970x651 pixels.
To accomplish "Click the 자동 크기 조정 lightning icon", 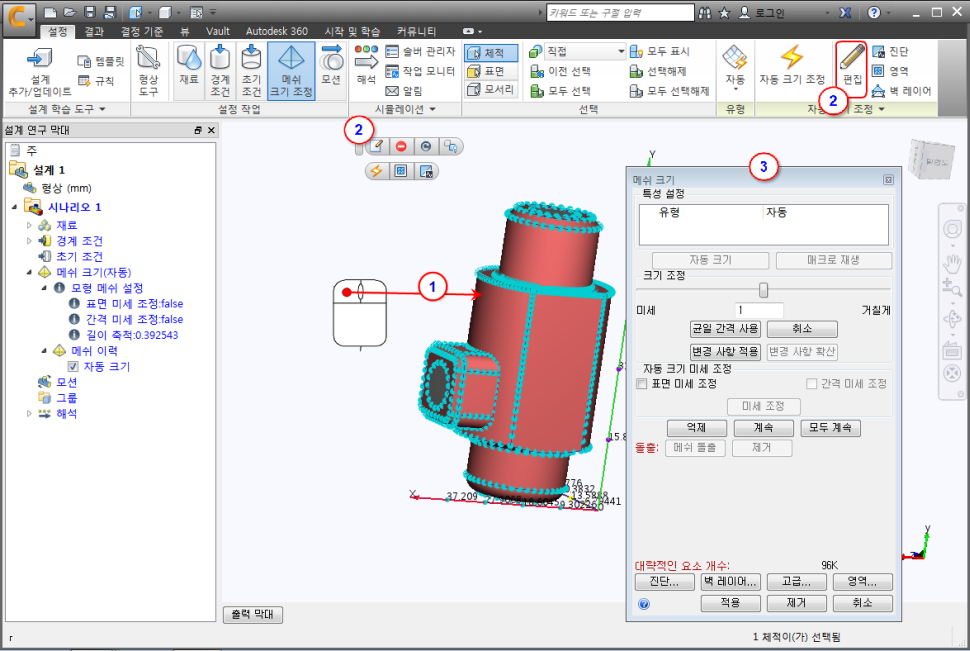I will [792, 57].
